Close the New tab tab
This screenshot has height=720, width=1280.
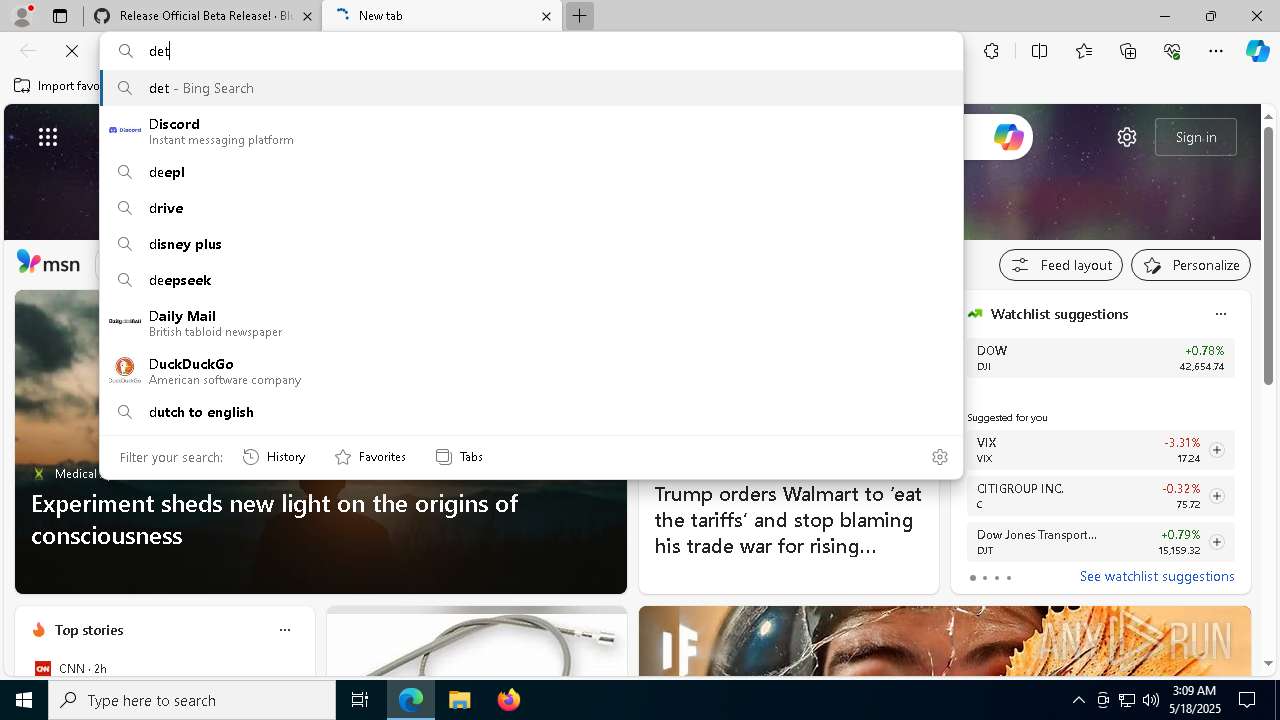pyautogui.click(x=546, y=16)
